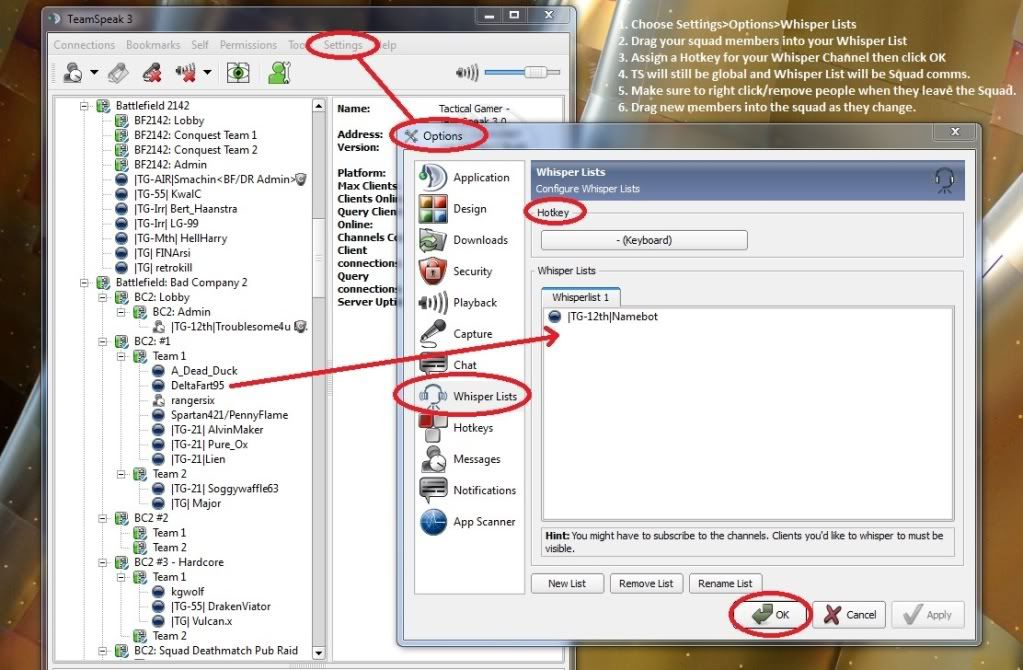
Task: Collapse the BC2: Lobby node
Action: point(102,297)
